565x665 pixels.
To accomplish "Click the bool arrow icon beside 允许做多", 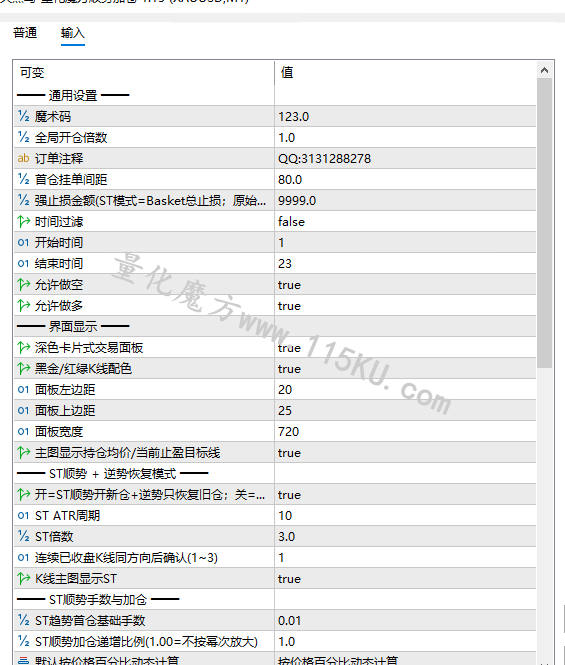I will [x=23, y=305].
